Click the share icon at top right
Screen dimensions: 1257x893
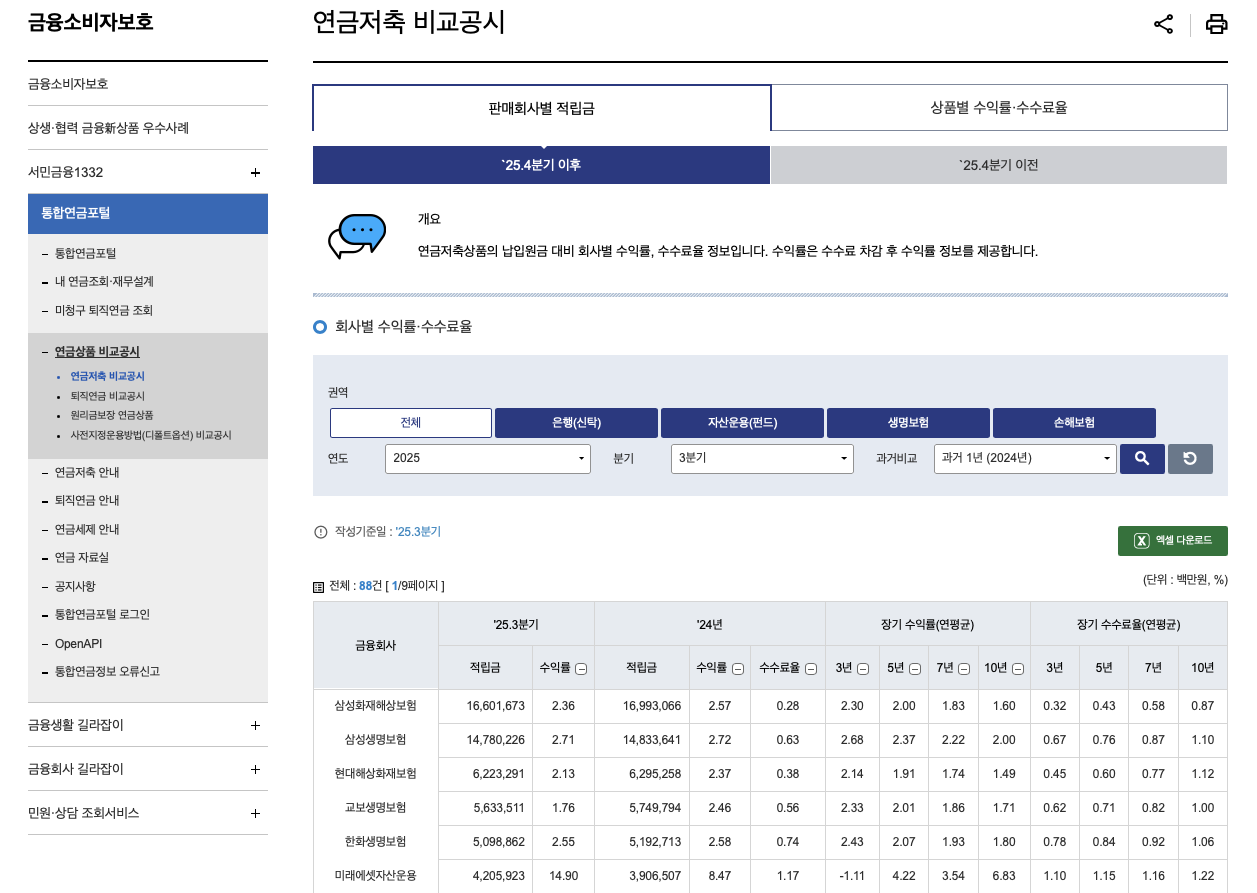pos(1163,24)
